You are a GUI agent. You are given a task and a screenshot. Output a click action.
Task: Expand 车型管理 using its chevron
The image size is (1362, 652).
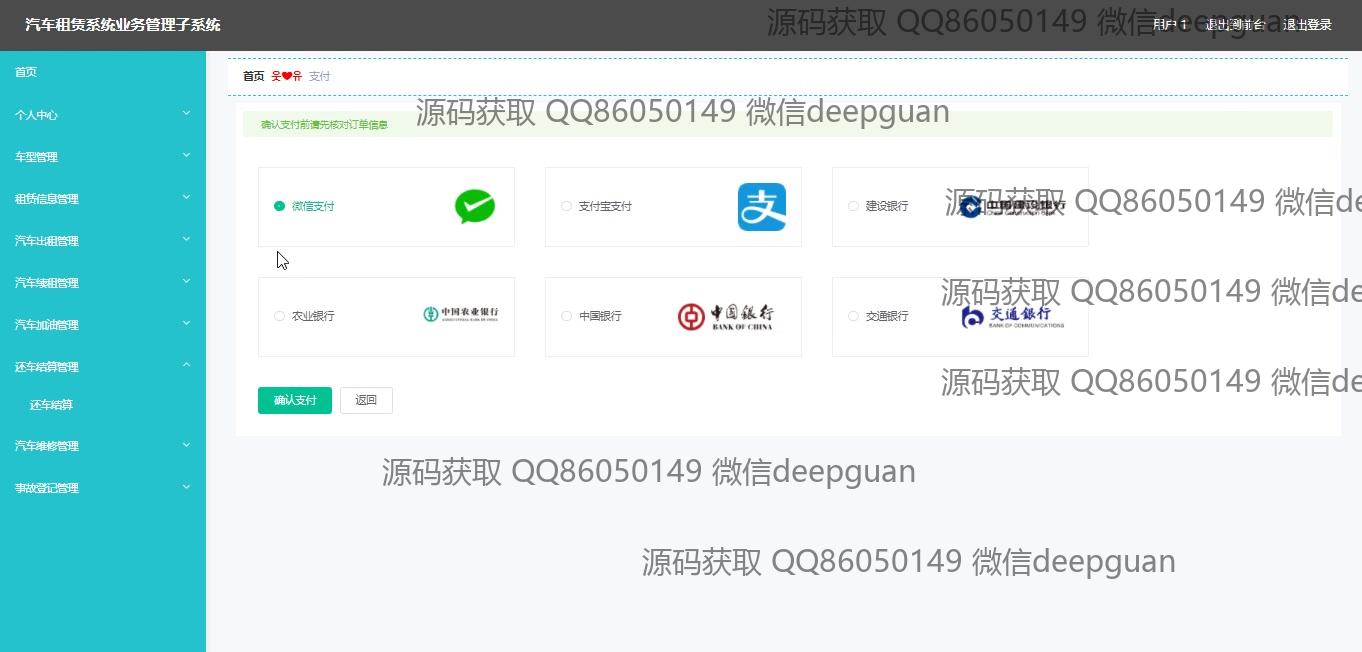(186, 156)
